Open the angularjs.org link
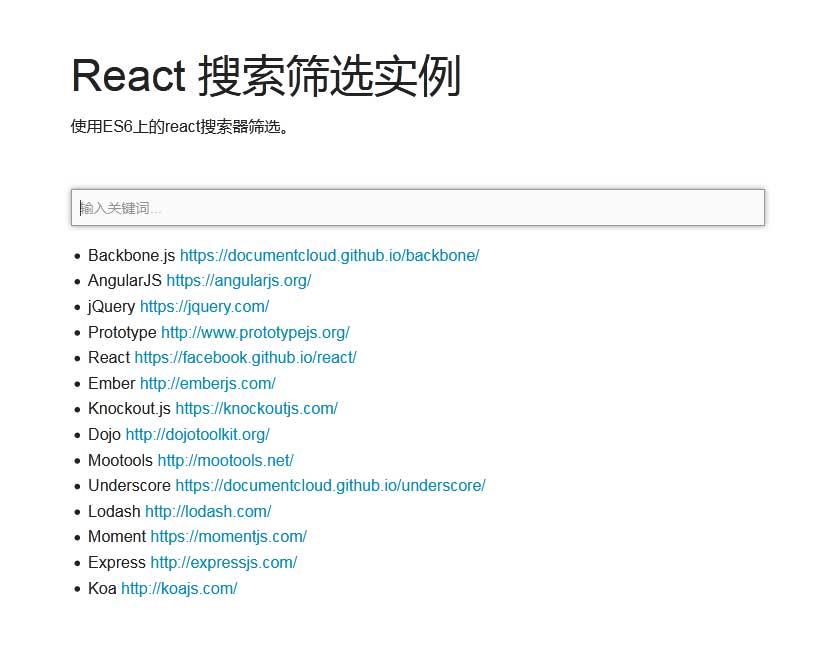 point(239,281)
